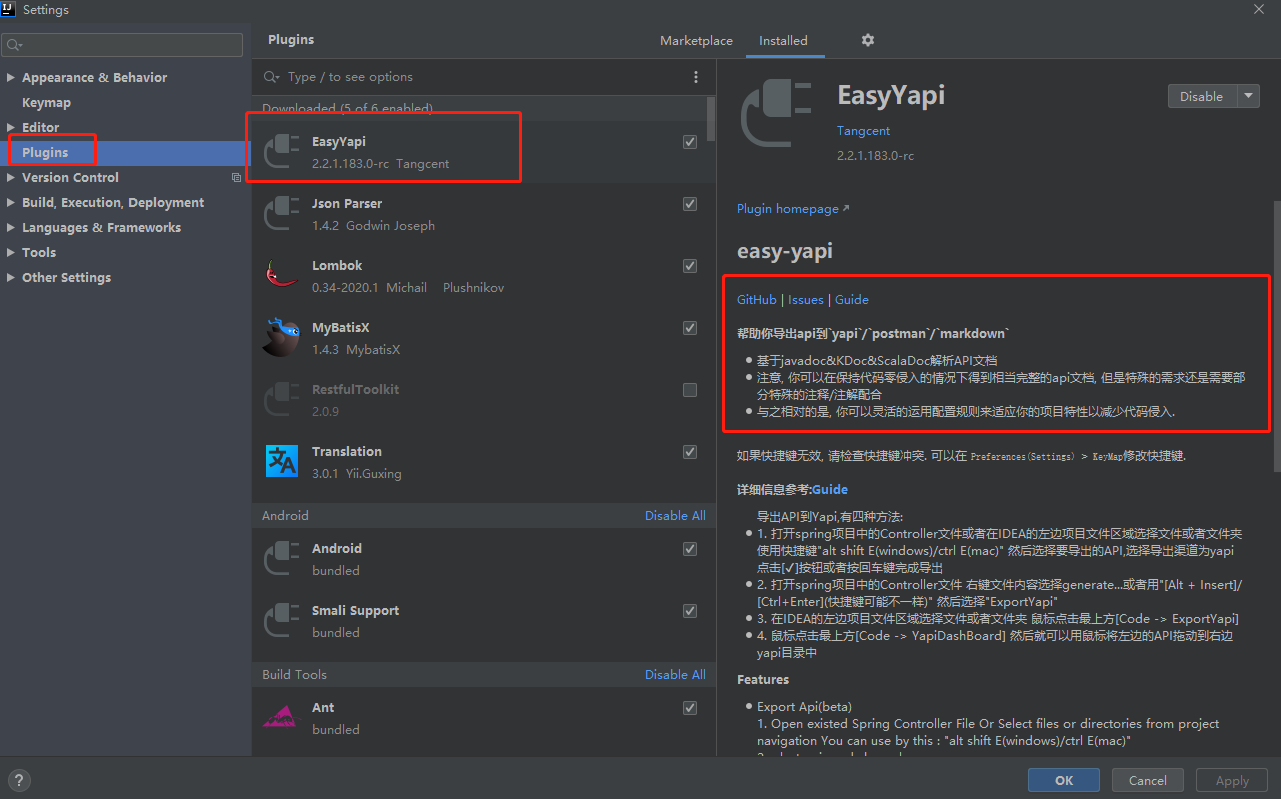Viewport: 1281px width, 799px height.
Task: Toggle the Translation plugin checkbox
Action: click(690, 452)
